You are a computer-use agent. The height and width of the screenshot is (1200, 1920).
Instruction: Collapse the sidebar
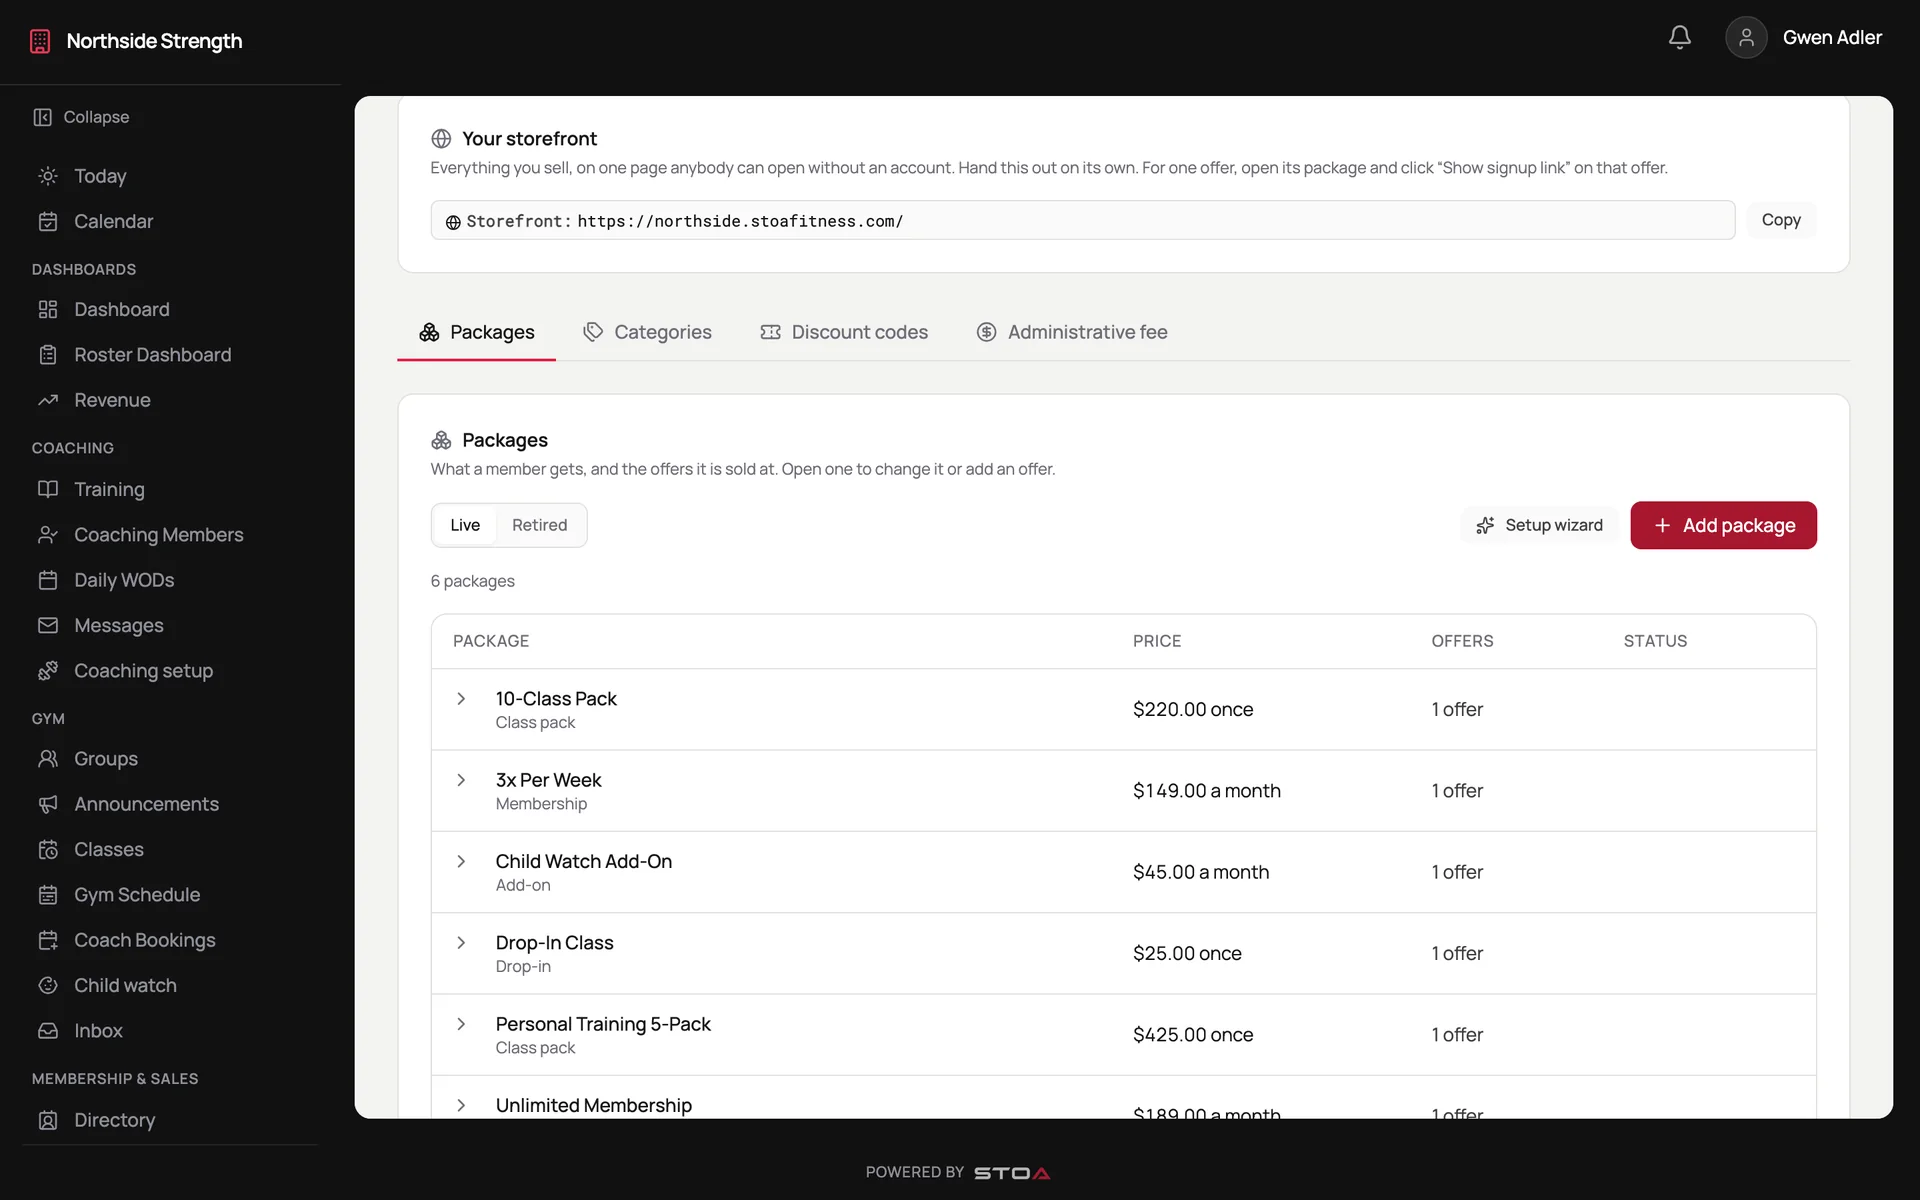point(82,117)
